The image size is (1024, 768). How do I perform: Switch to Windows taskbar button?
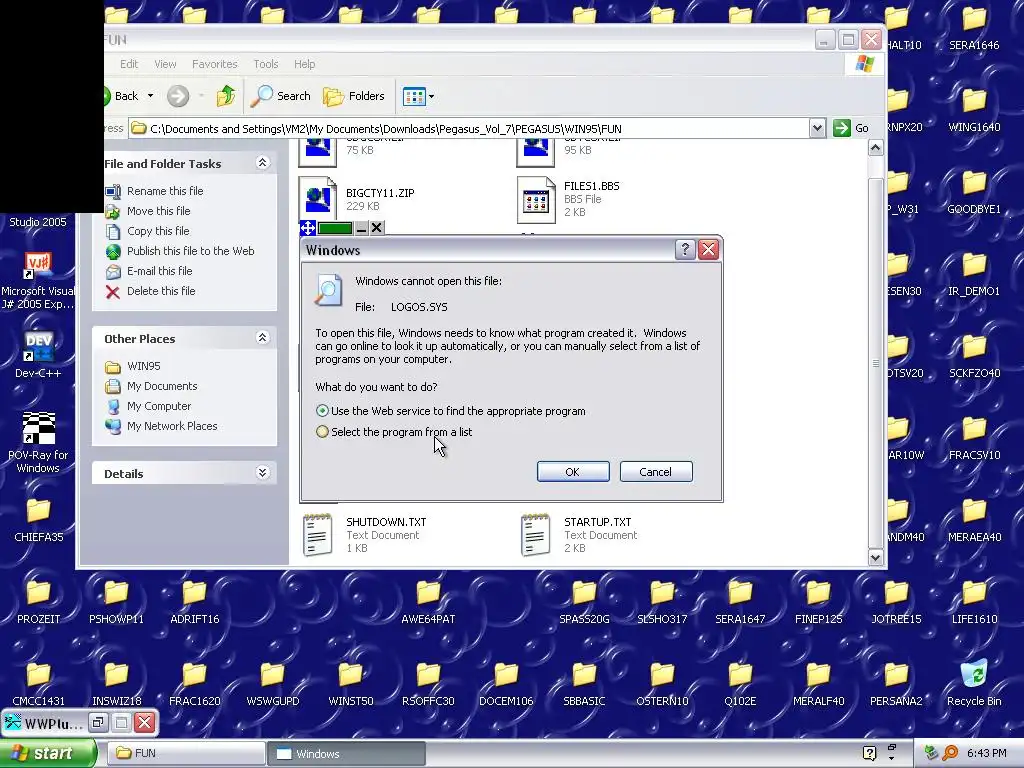tap(346, 753)
